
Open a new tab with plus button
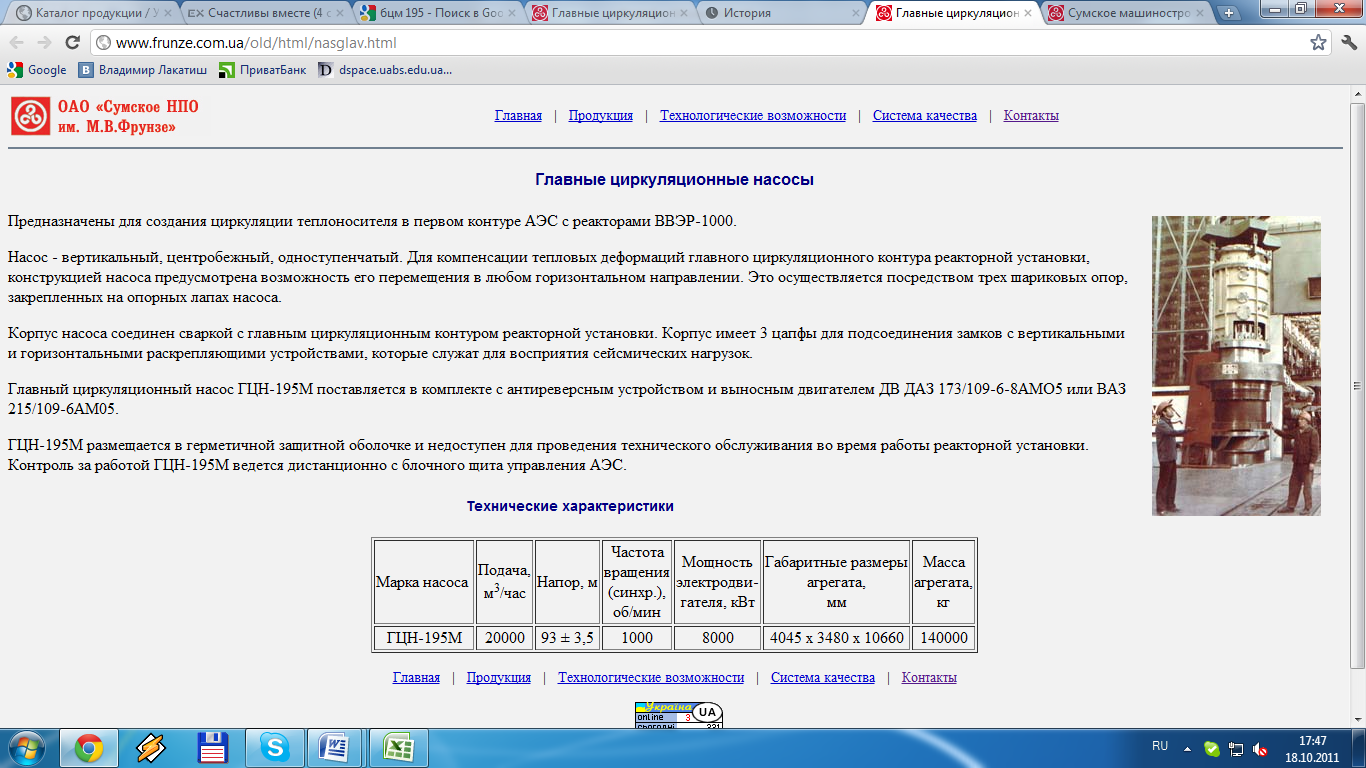pyautogui.click(x=1229, y=13)
